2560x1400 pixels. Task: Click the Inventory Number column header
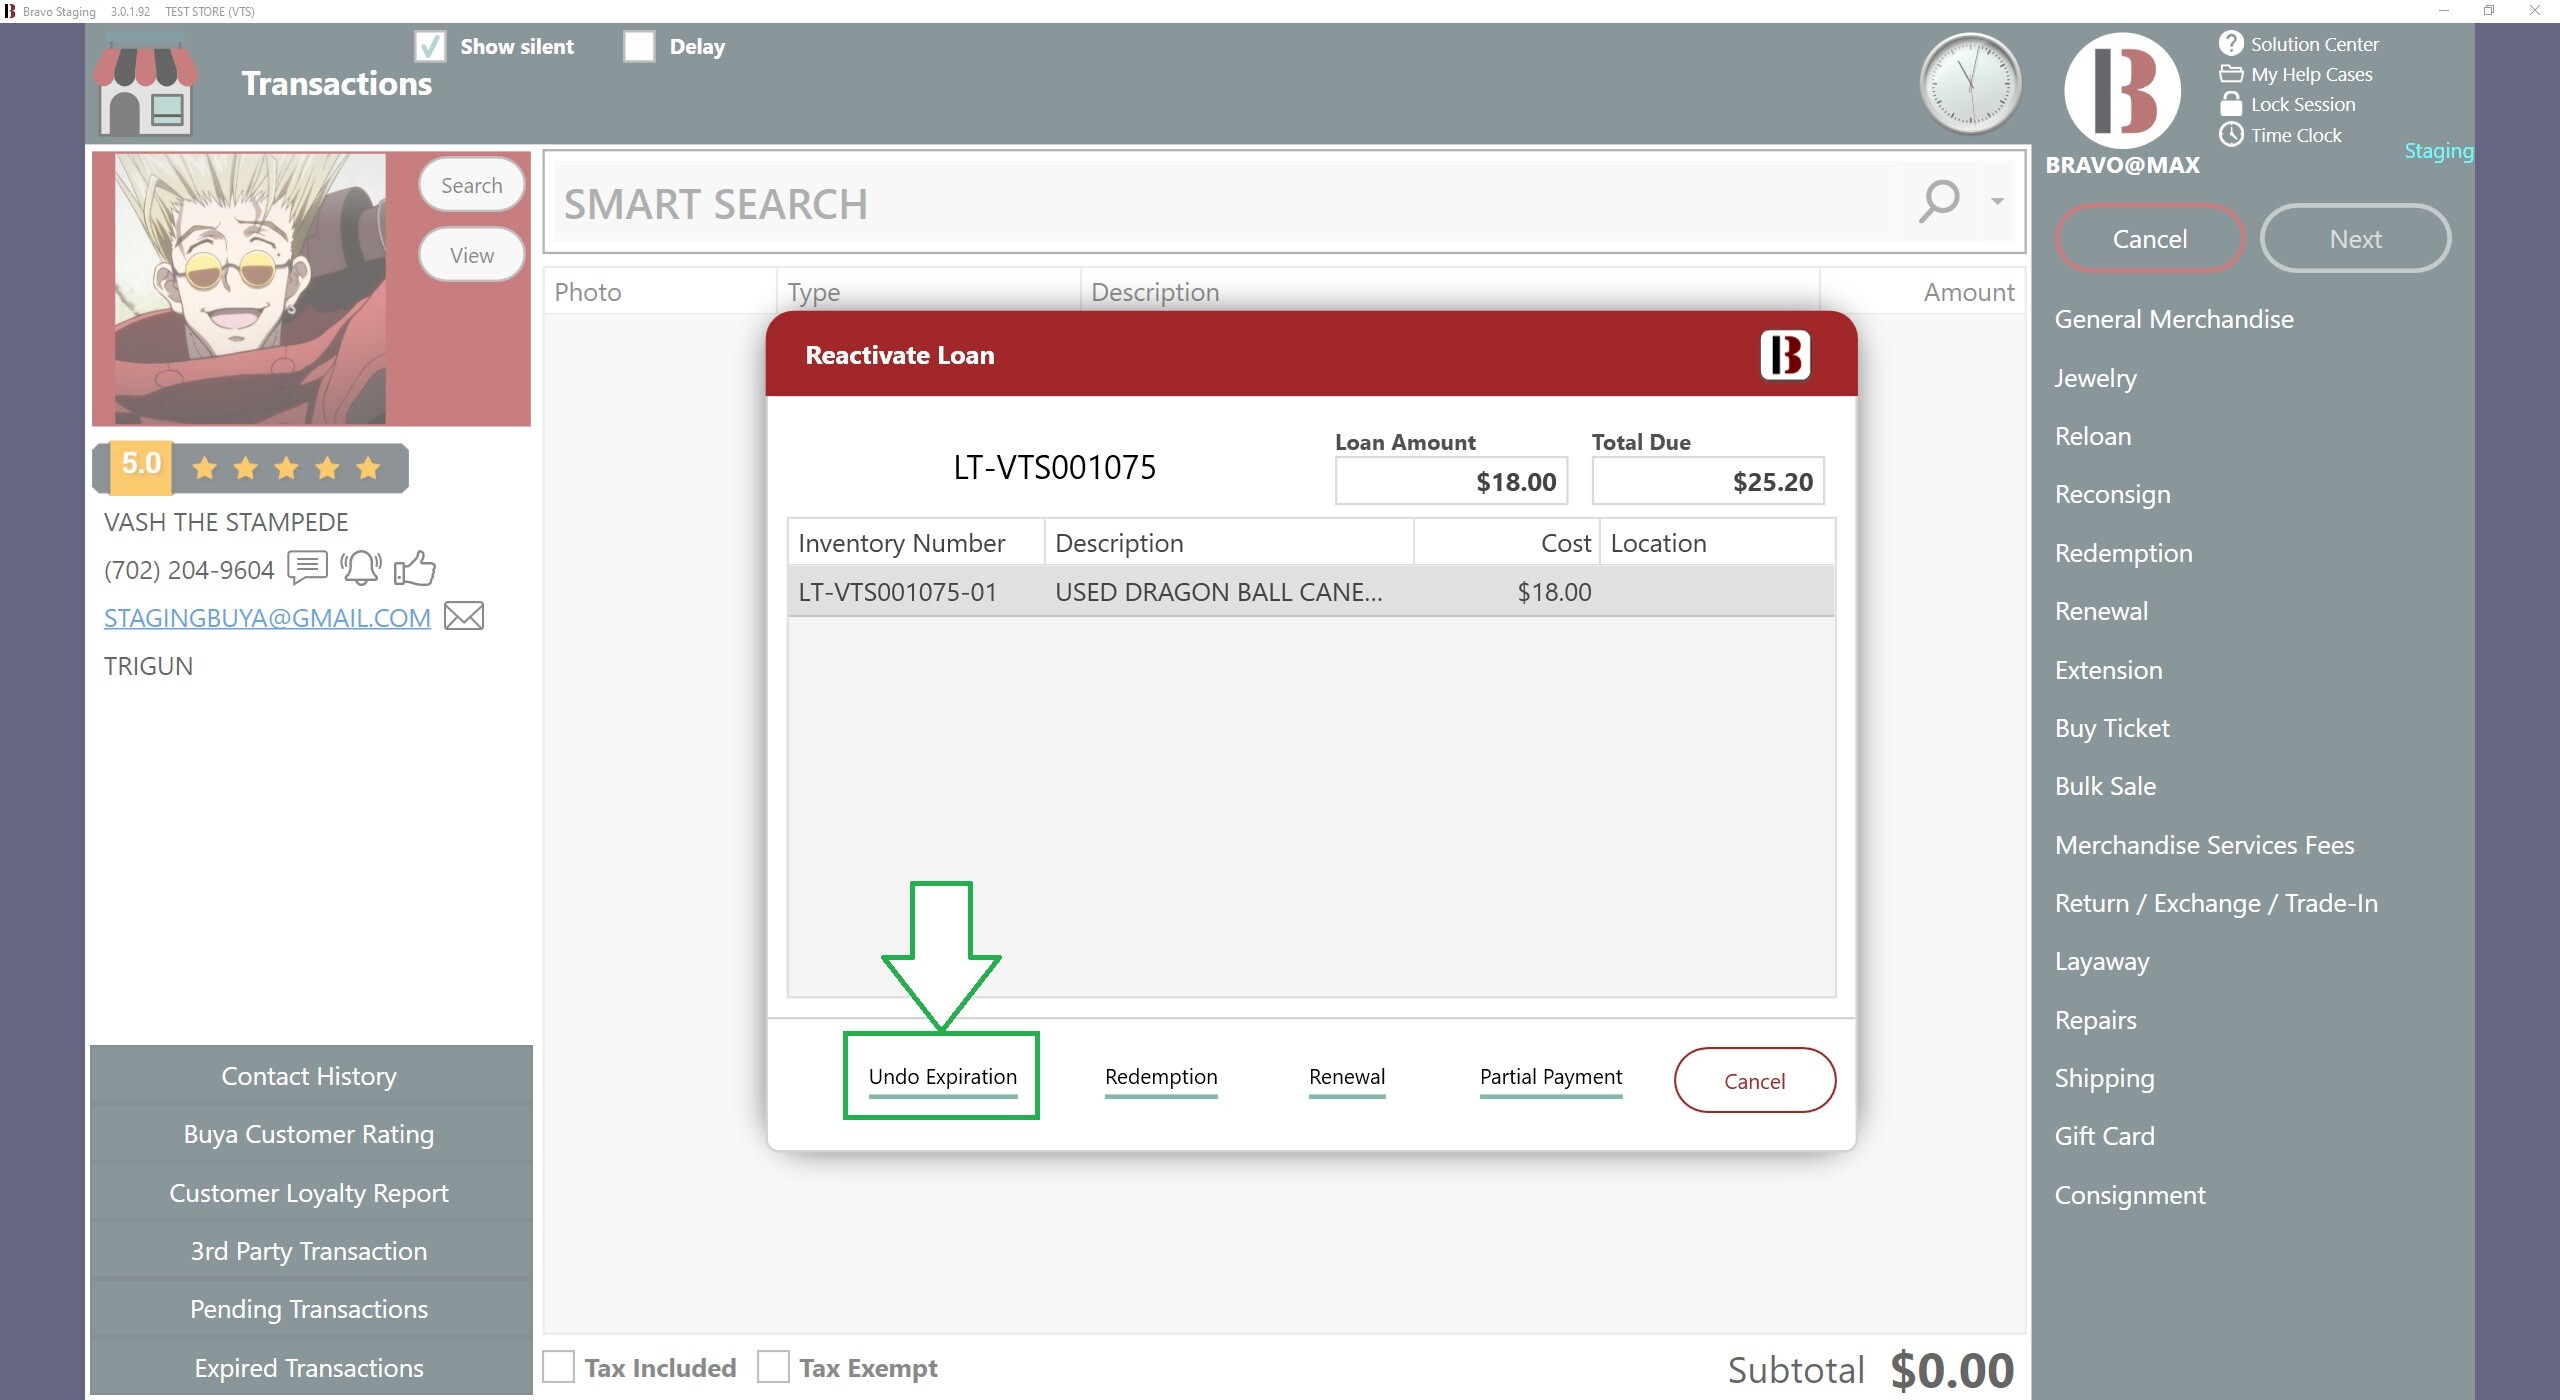[915, 543]
